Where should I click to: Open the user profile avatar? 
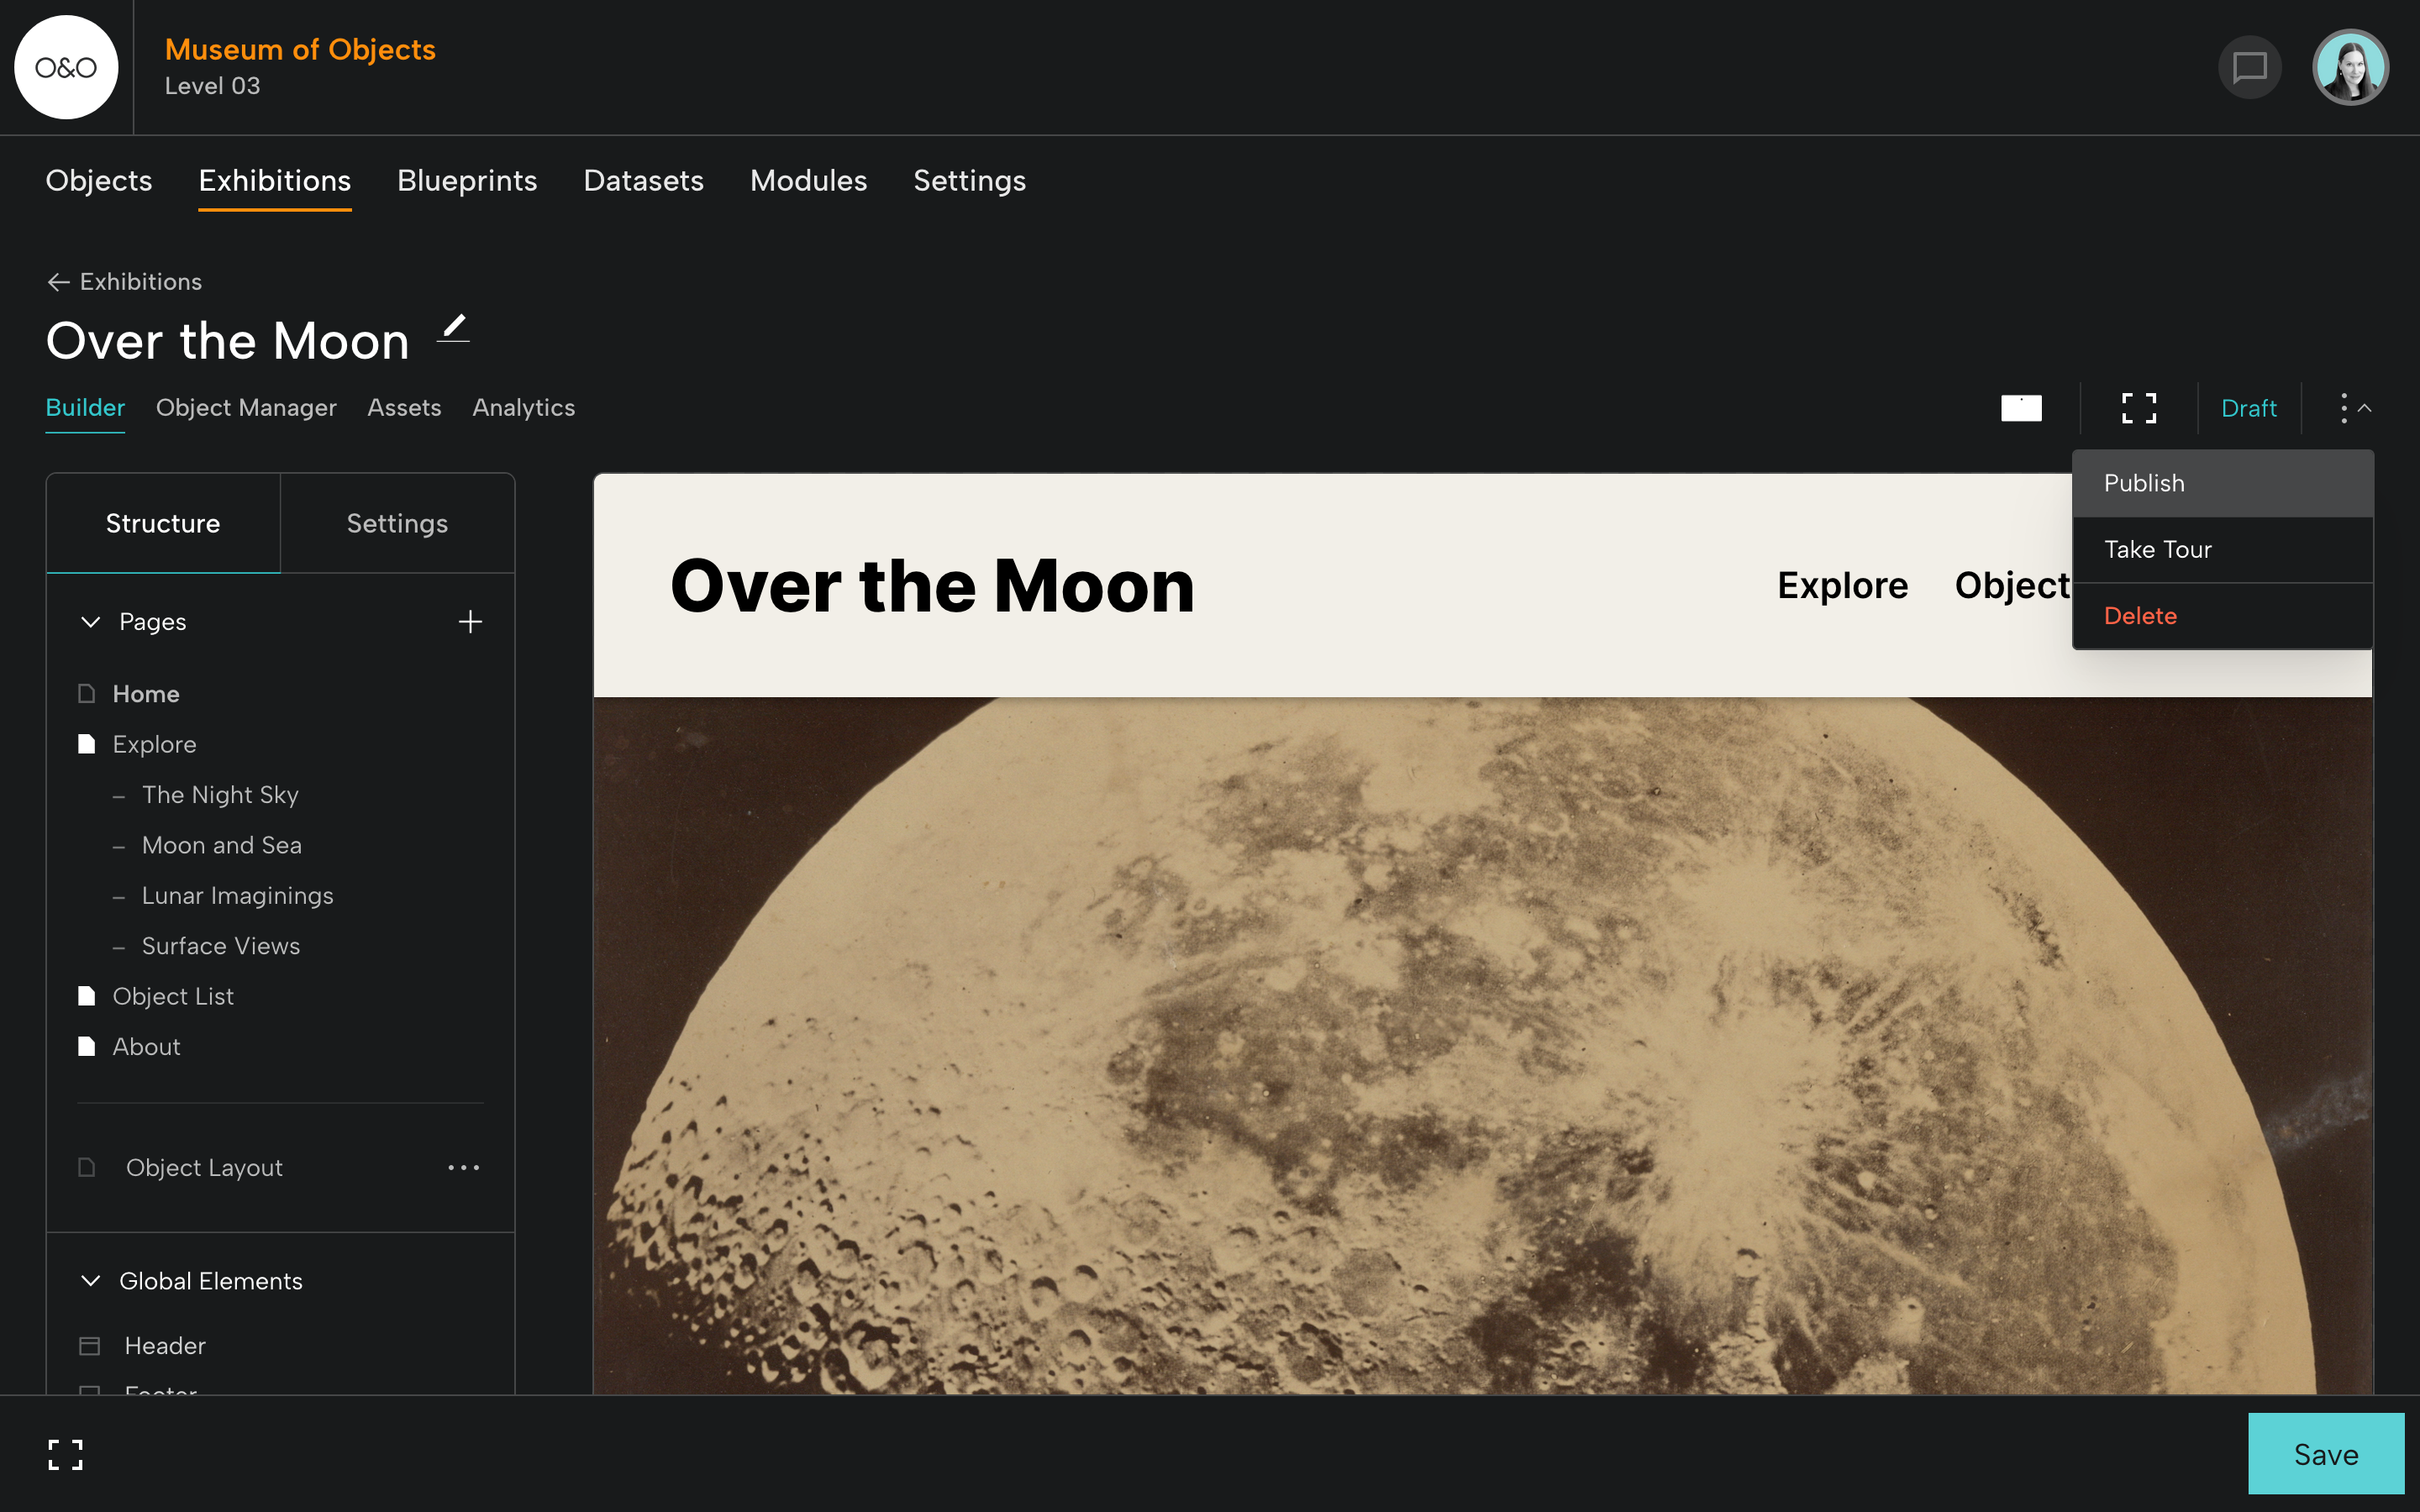[x=2350, y=67]
